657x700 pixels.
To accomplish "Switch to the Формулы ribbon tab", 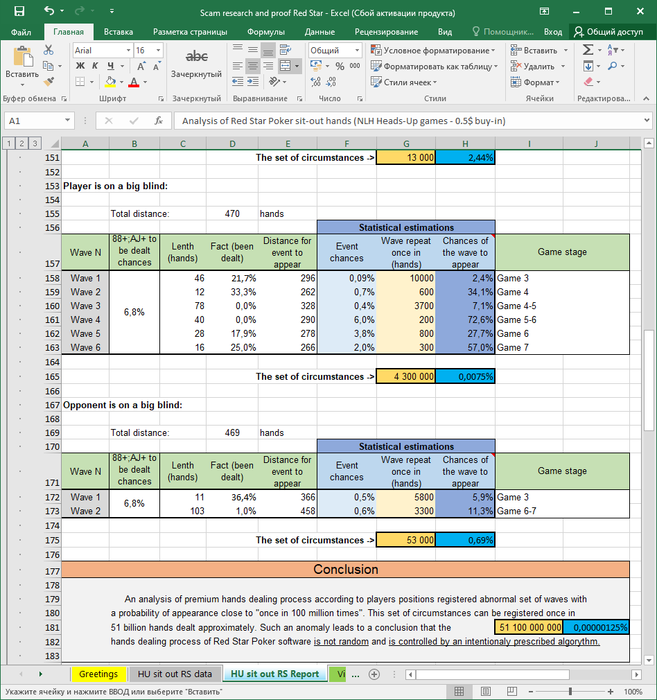I will coord(266,32).
